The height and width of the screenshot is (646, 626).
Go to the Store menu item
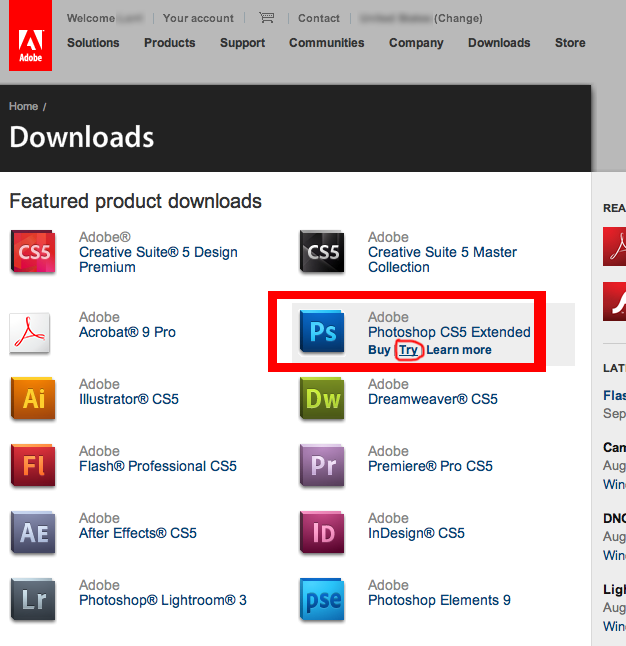570,42
